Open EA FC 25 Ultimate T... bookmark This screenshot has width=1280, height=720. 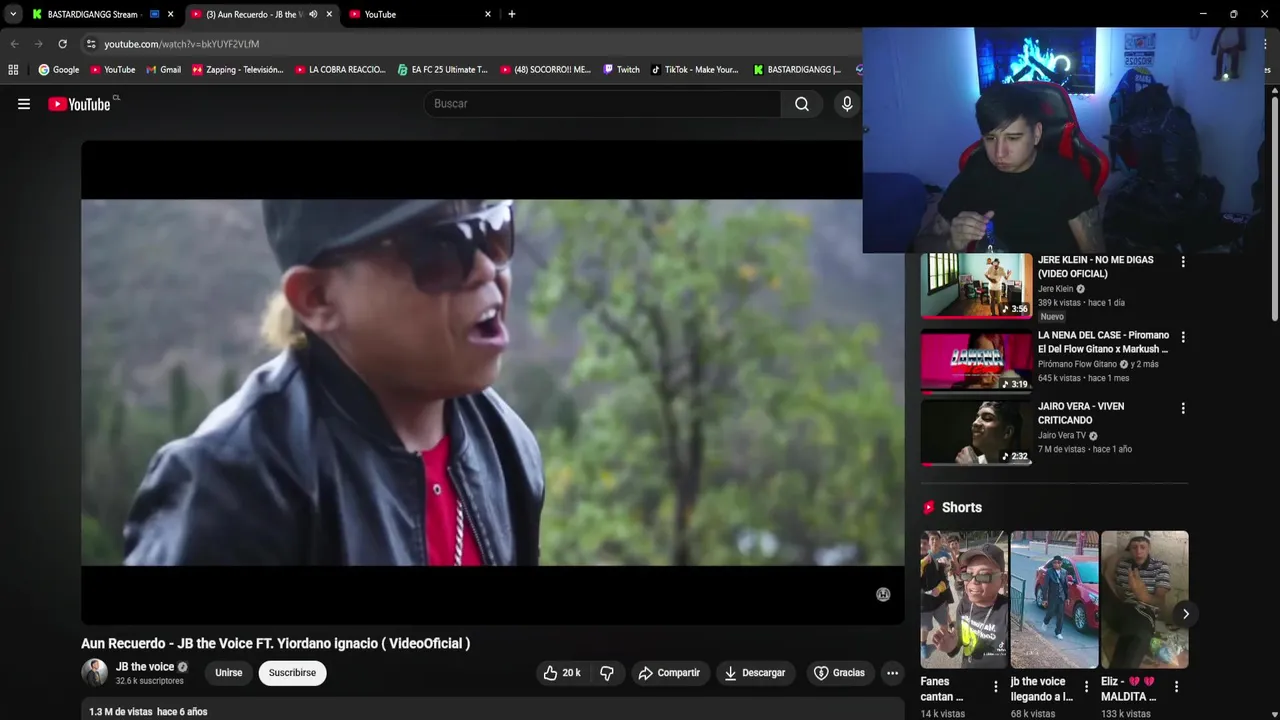(442, 70)
